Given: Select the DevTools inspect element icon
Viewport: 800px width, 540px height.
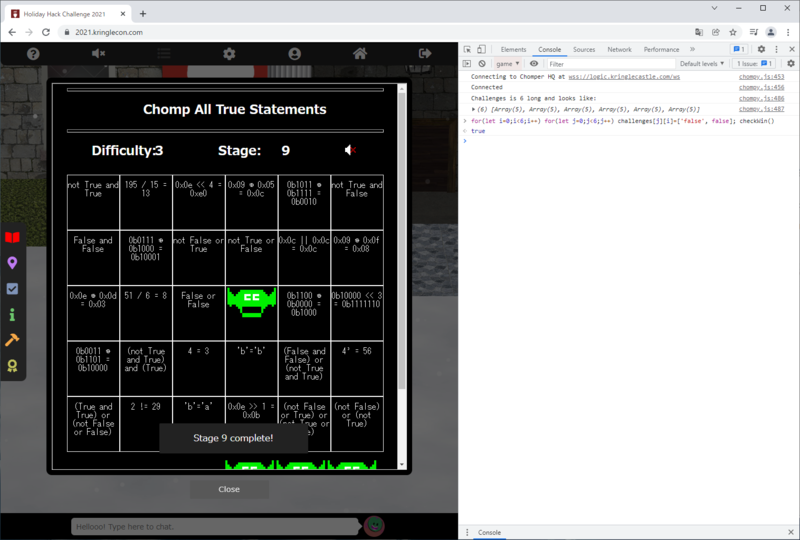Looking at the screenshot, I should pyautogui.click(x=467, y=50).
